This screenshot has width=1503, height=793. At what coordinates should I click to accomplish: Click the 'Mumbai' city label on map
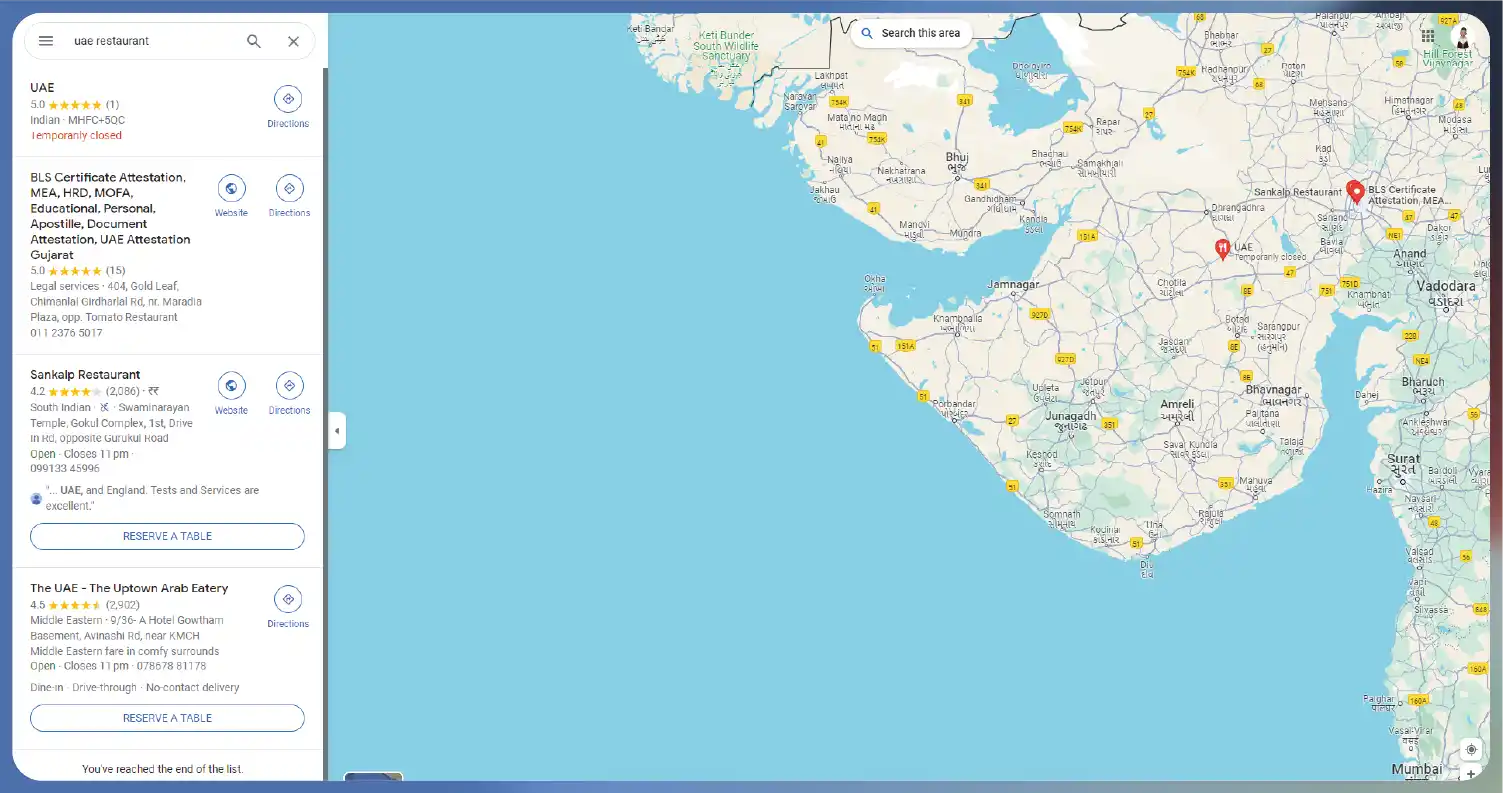tap(1417, 769)
